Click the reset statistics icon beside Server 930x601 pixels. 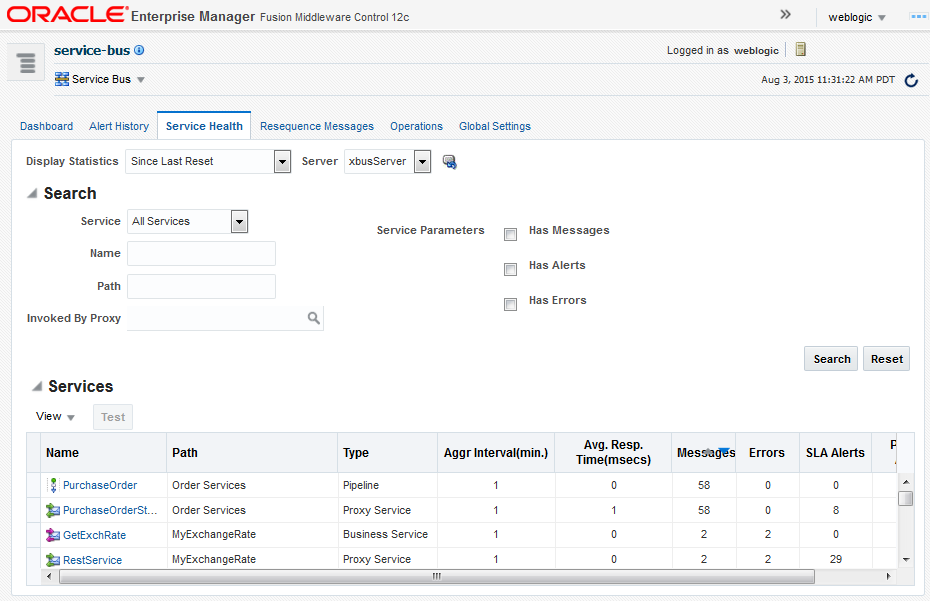(x=450, y=161)
